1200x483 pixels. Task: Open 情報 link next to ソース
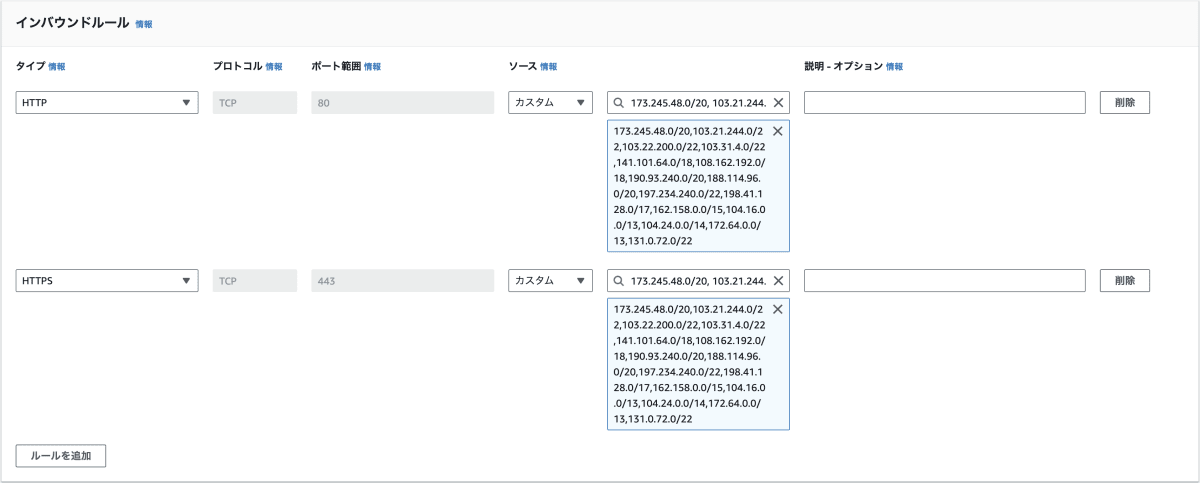[549, 67]
